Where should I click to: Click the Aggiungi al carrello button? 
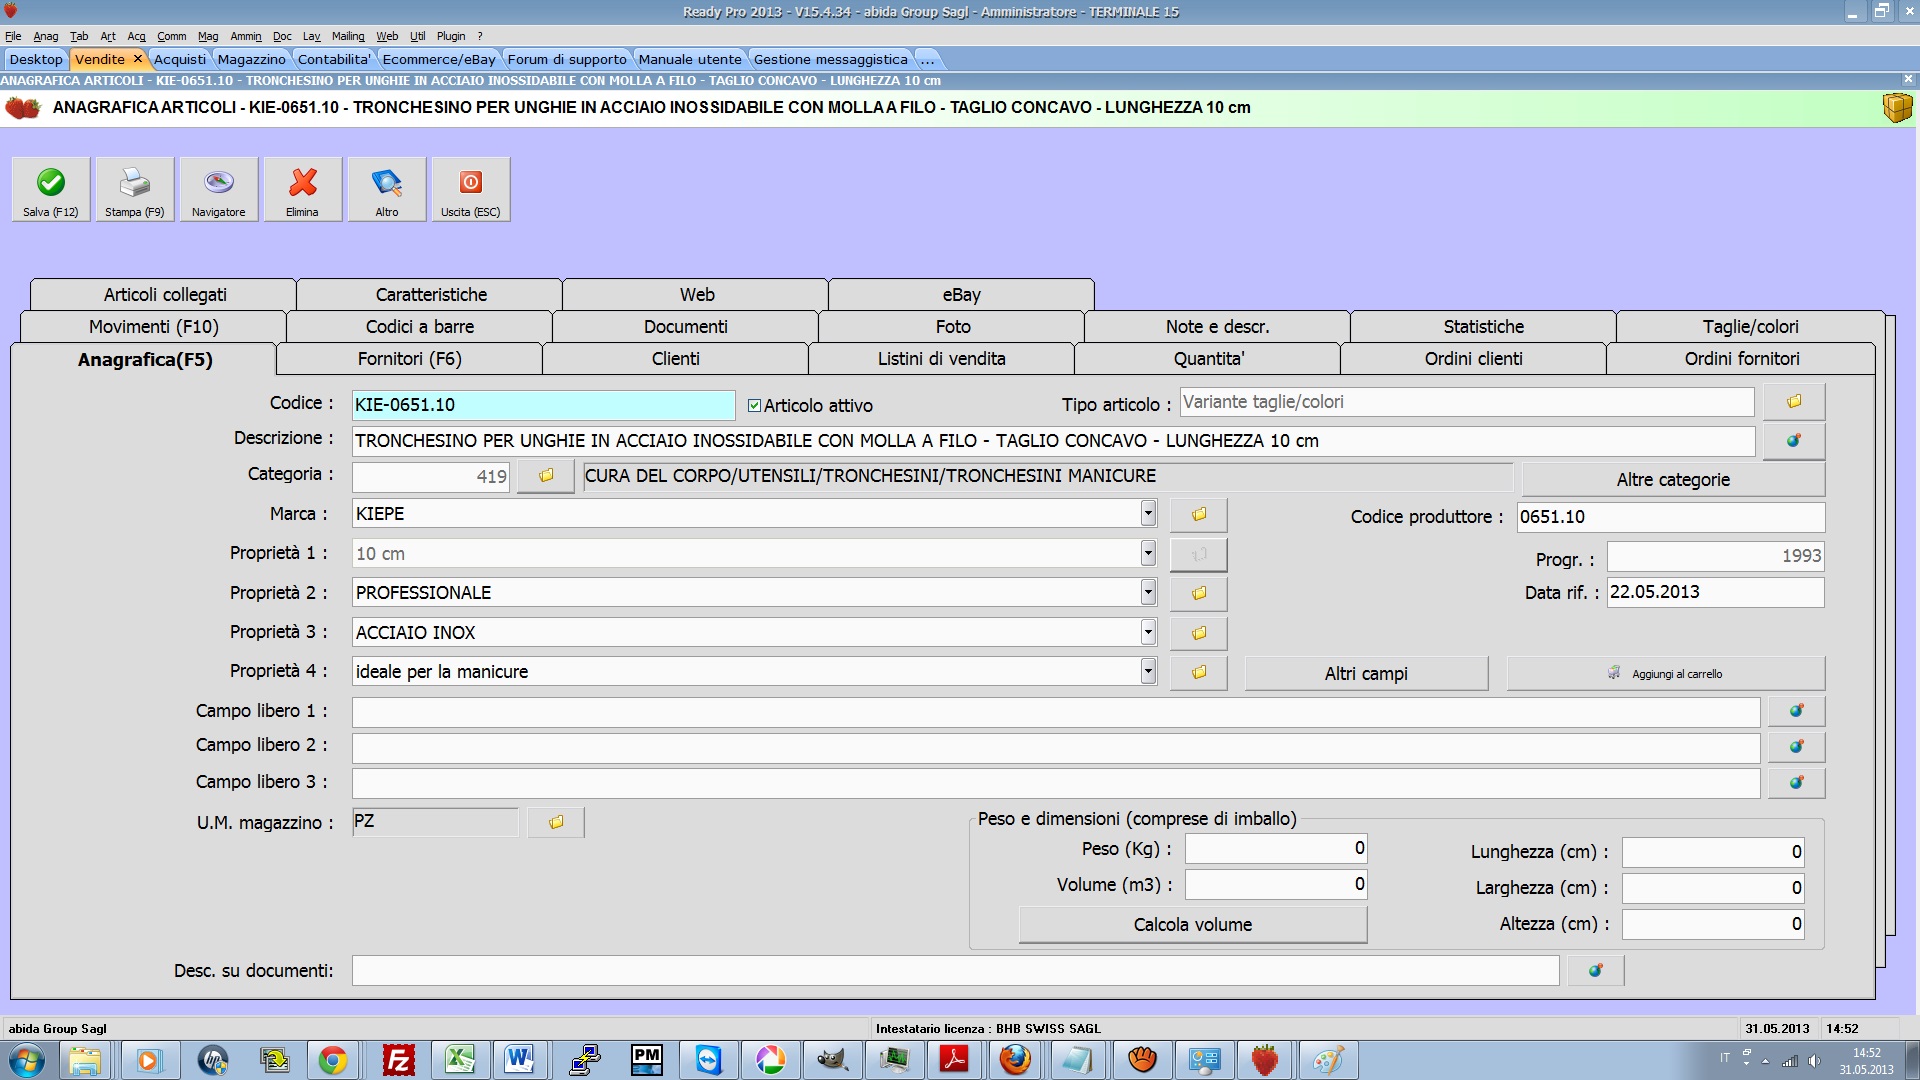pyautogui.click(x=1665, y=674)
